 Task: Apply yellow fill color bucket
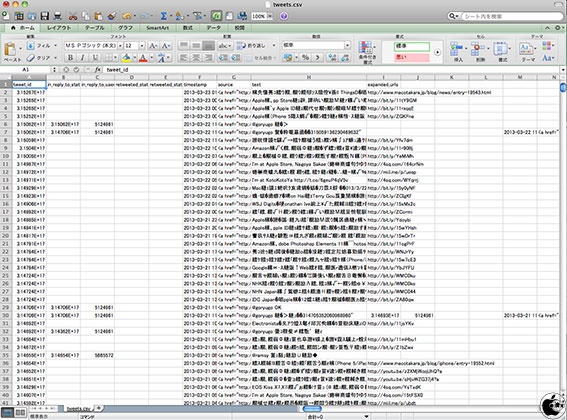(x=126, y=58)
